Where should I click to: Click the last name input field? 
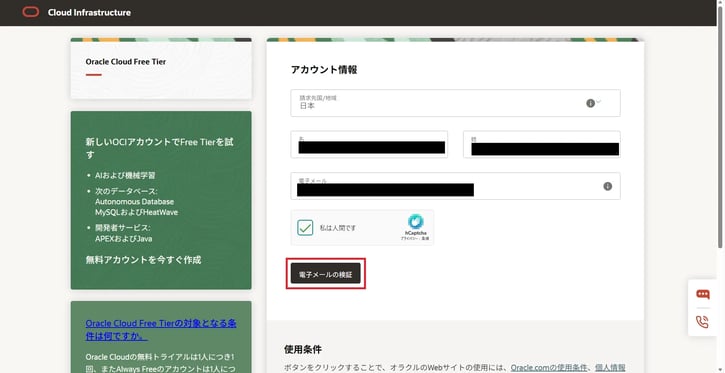coord(542,144)
